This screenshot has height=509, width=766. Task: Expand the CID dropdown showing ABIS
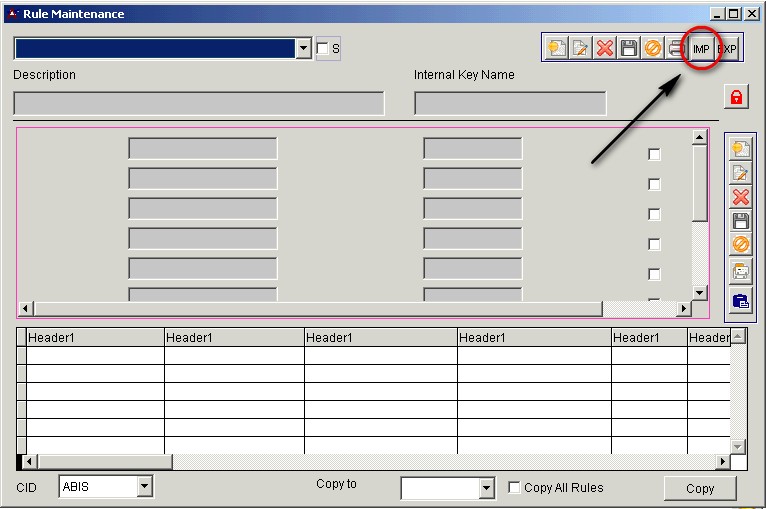click(x=144, y=487)
